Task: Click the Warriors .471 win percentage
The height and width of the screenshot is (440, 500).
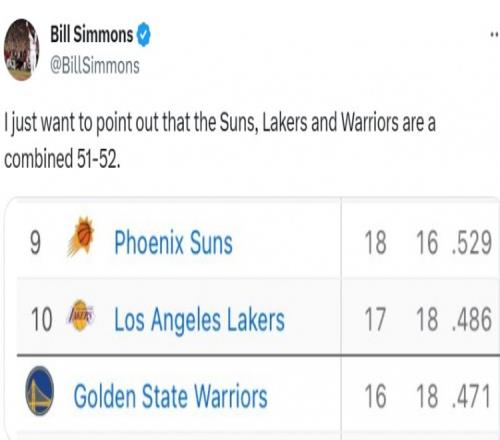Action: [x=471, y=396]
